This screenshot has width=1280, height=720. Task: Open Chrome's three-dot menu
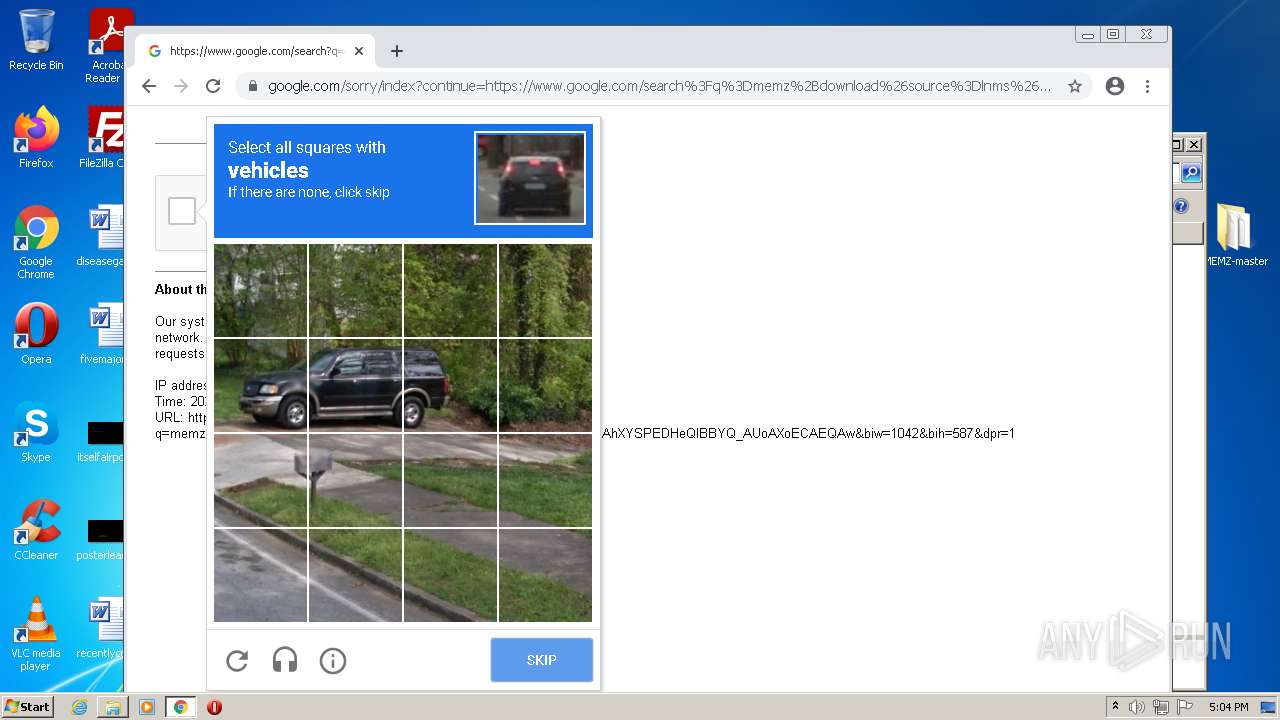tap(1148, 86)
